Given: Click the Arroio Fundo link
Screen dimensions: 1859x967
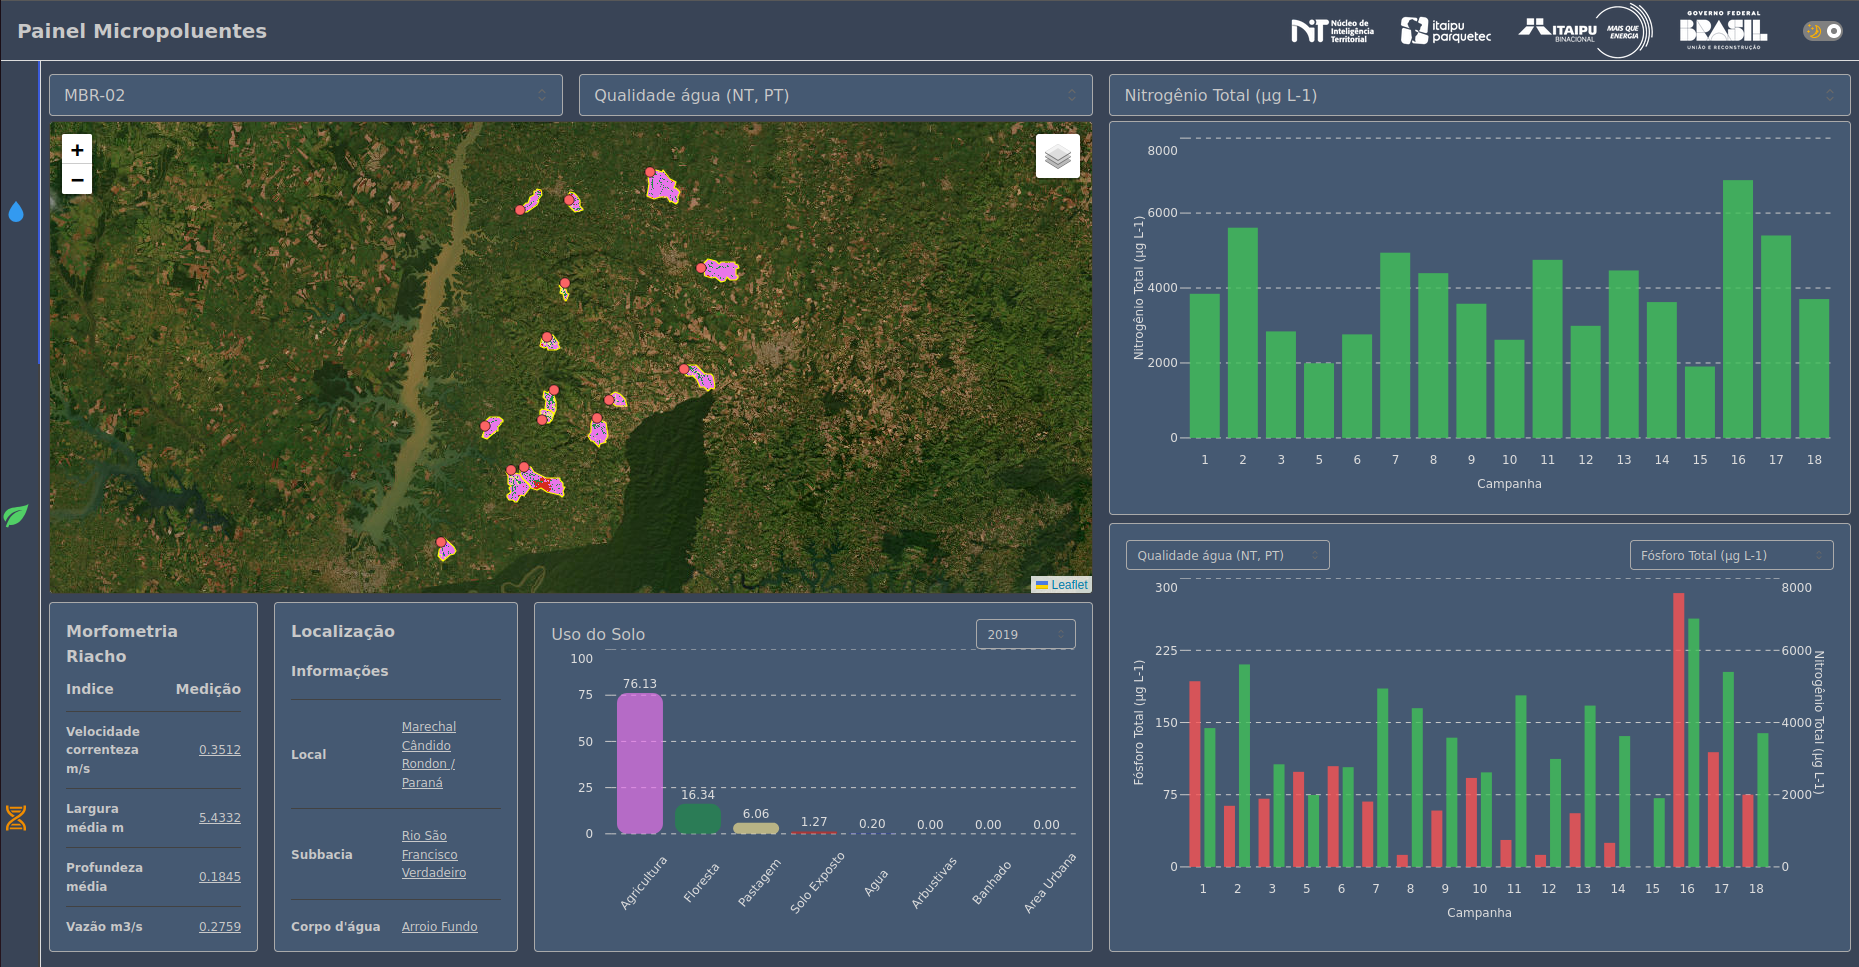Looking at the screenshot, I should click(439, 927).
